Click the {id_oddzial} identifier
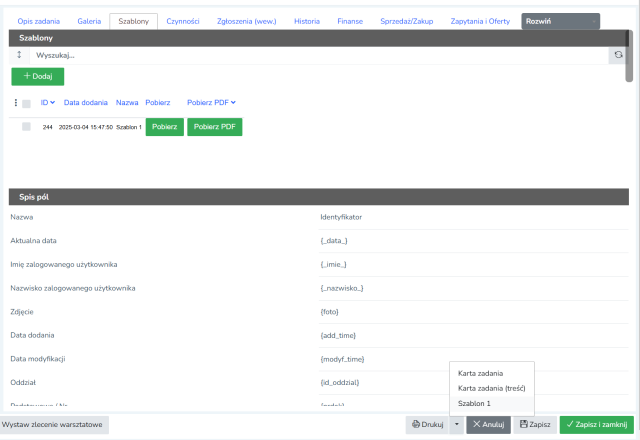 (340, 382)
